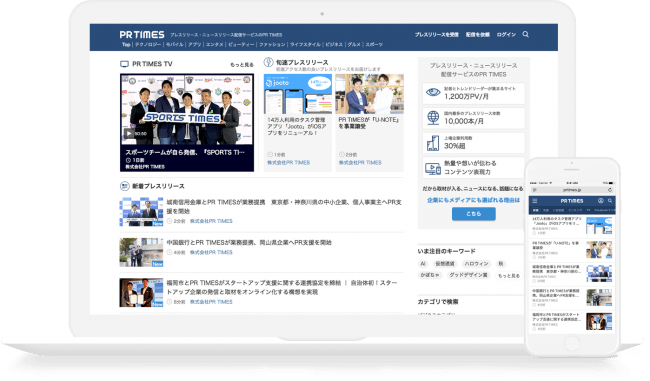Select the ビジネス category tab
650x381 pixels.
[x=334, y=44]
